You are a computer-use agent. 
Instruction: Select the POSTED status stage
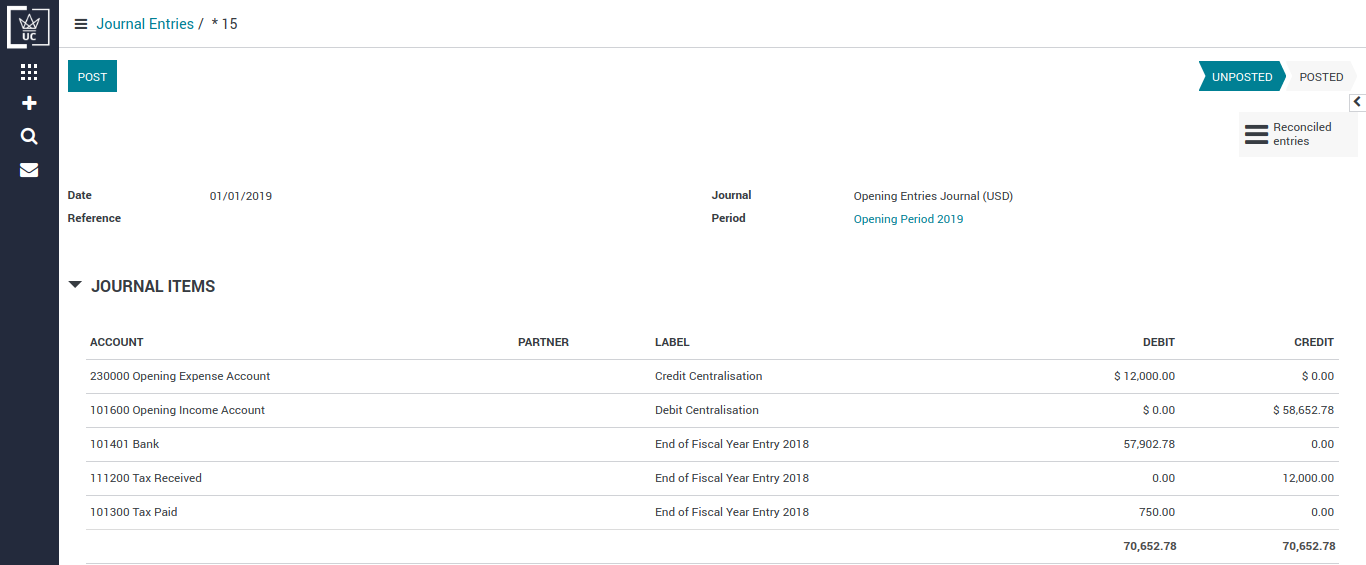[x=1321, y=77]
